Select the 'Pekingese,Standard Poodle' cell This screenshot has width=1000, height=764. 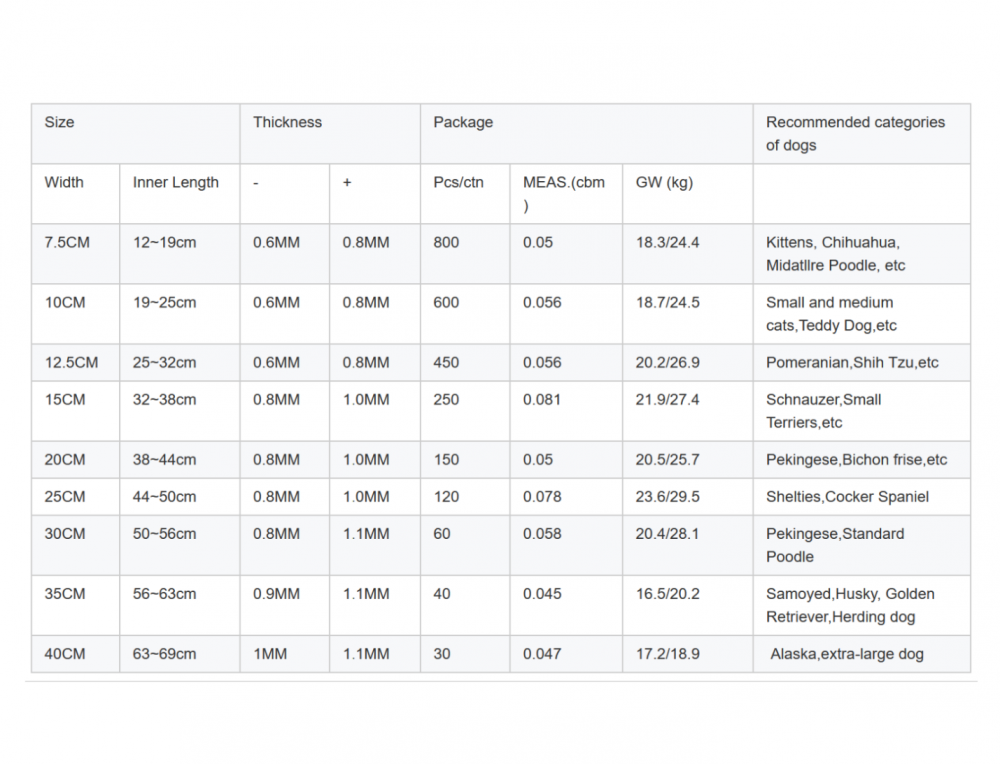(x=862, y=545)
